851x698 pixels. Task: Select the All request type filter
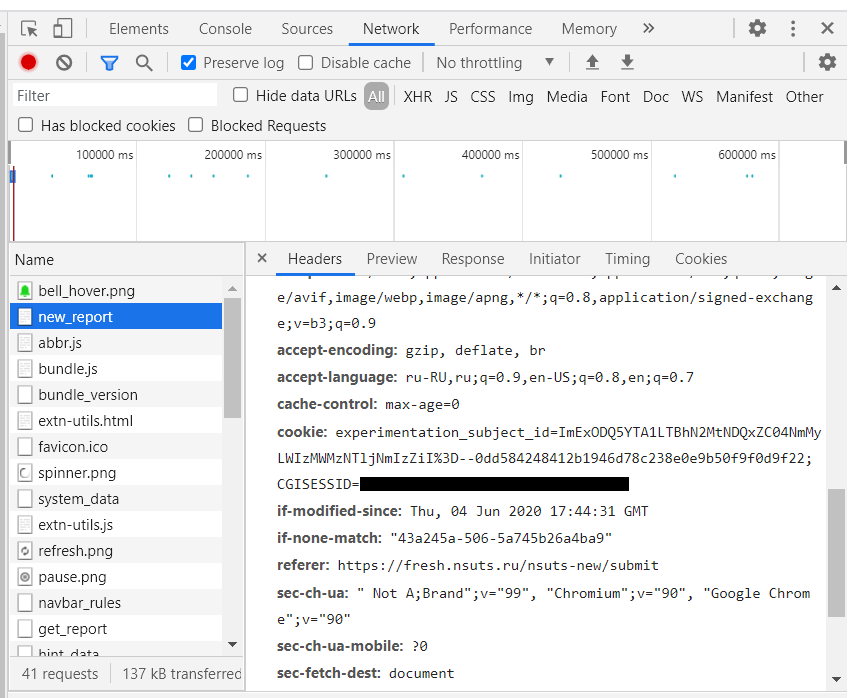[376, 97]
